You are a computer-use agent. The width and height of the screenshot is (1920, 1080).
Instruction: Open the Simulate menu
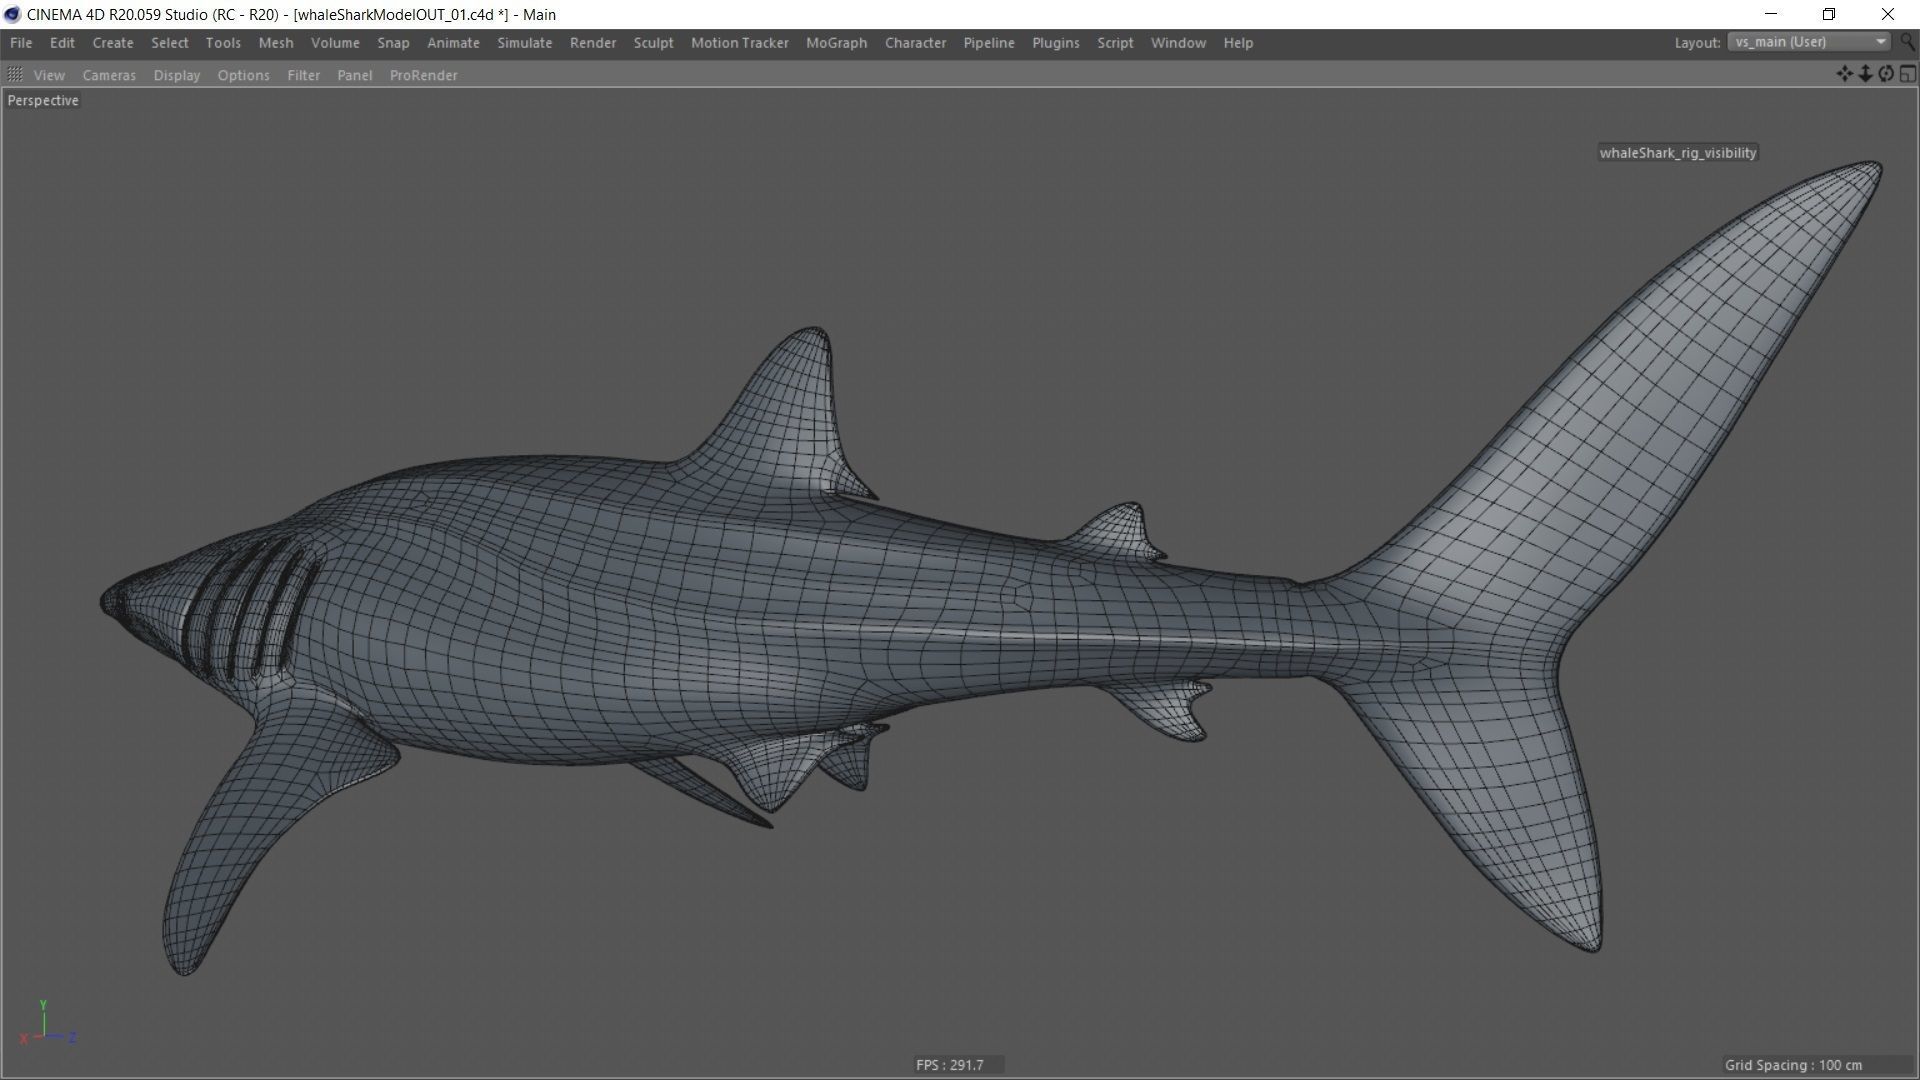[x=525, y=43]
